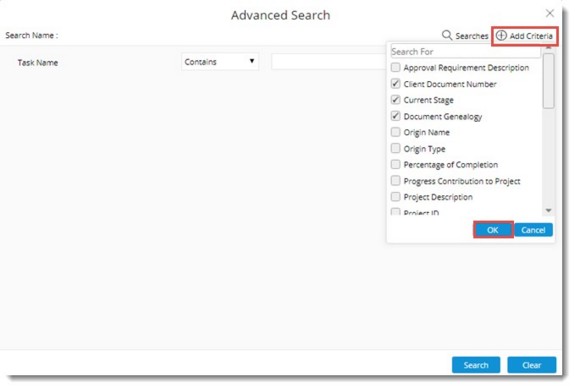Enable the Origin Name checkbox

click(x=395, y=132)
